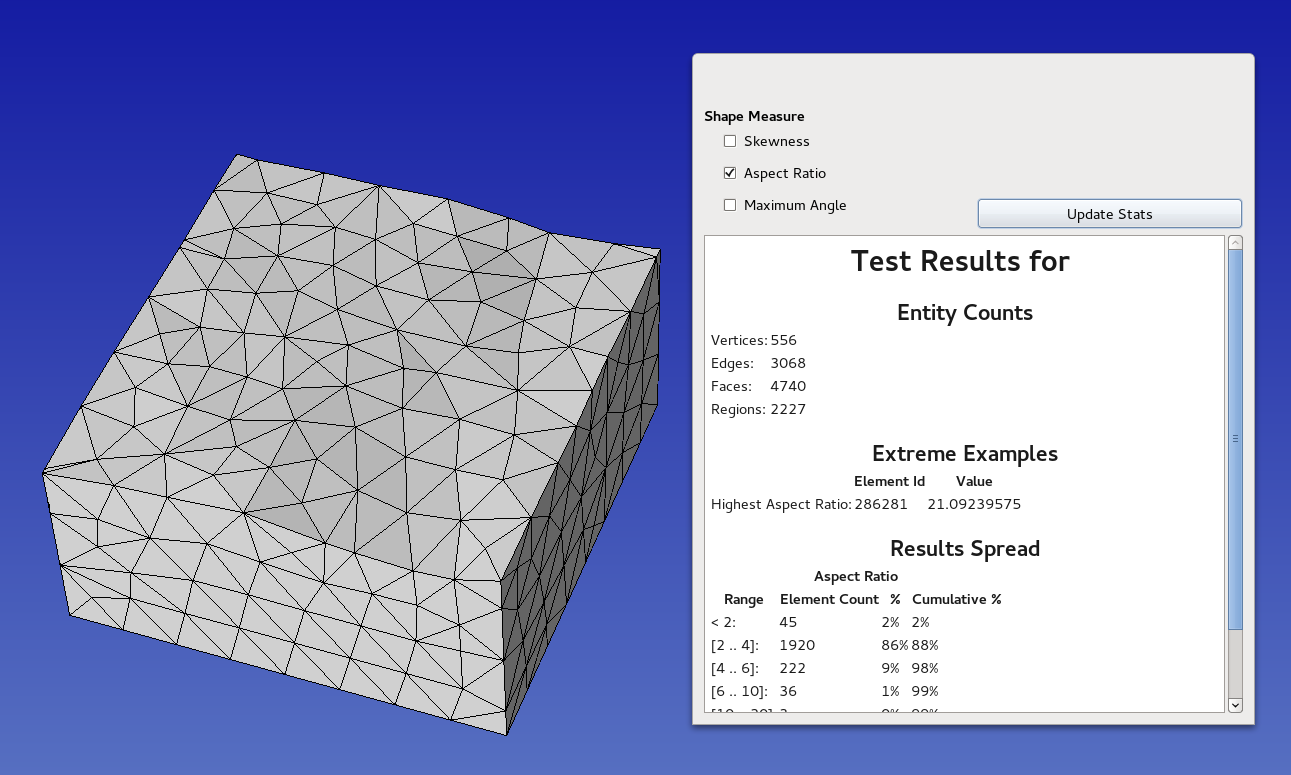Select the element Id 286281
Image resolution: width=1291 pixels, height=775 pixels.
(882, 504)
